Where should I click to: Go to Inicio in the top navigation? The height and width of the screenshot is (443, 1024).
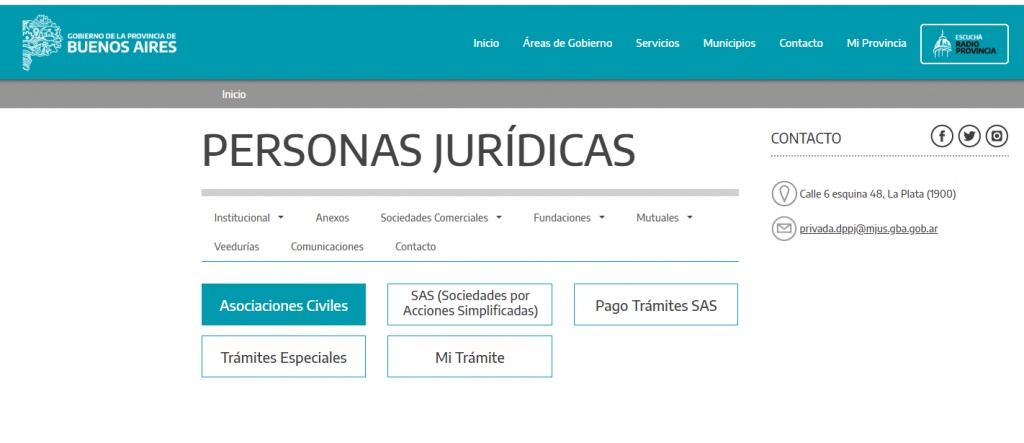point(486,43)
